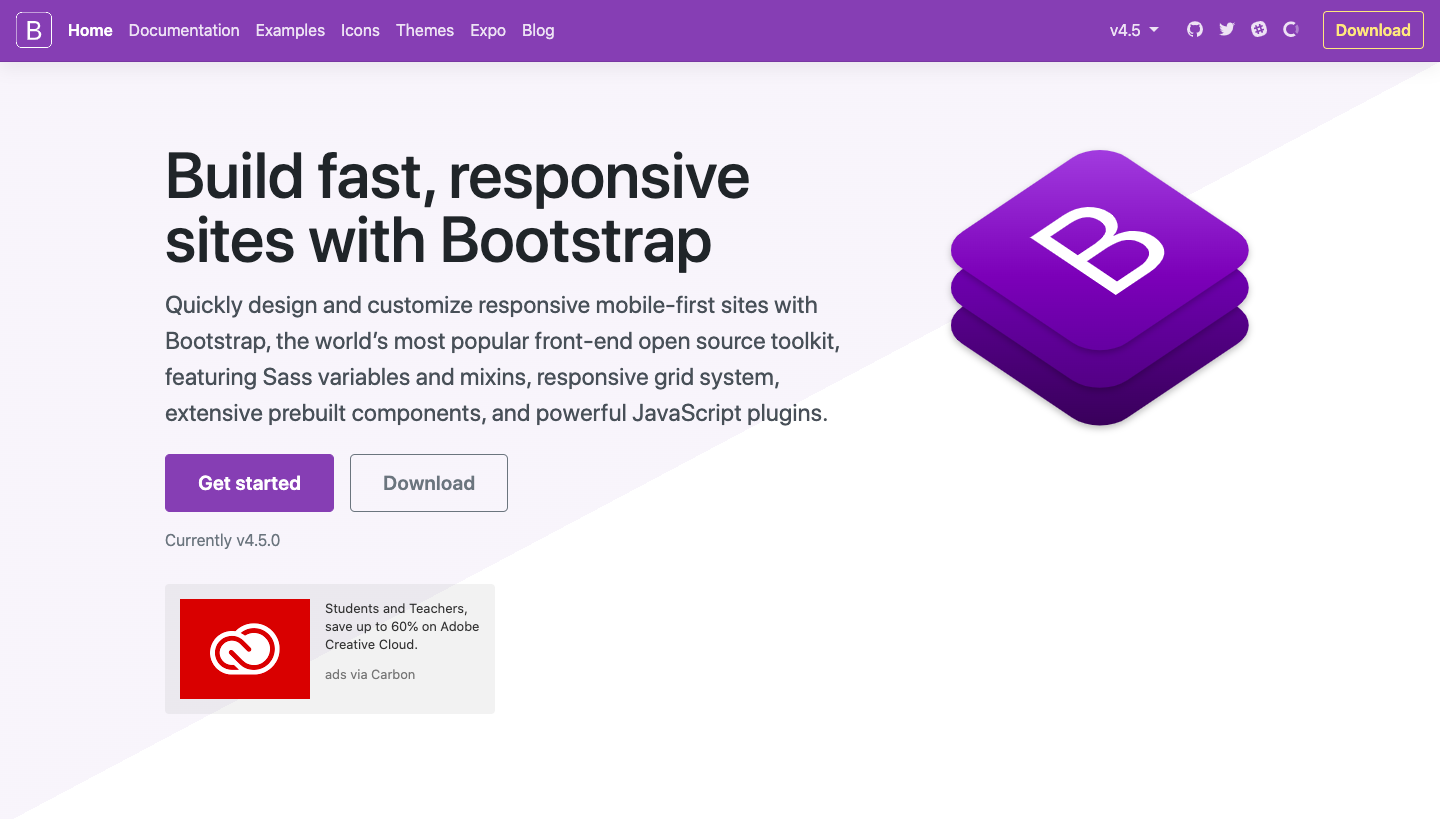Click the 'Build fast, responsive sites' heading
Screen dimensions: 1440x819
[x=457, y=207]
